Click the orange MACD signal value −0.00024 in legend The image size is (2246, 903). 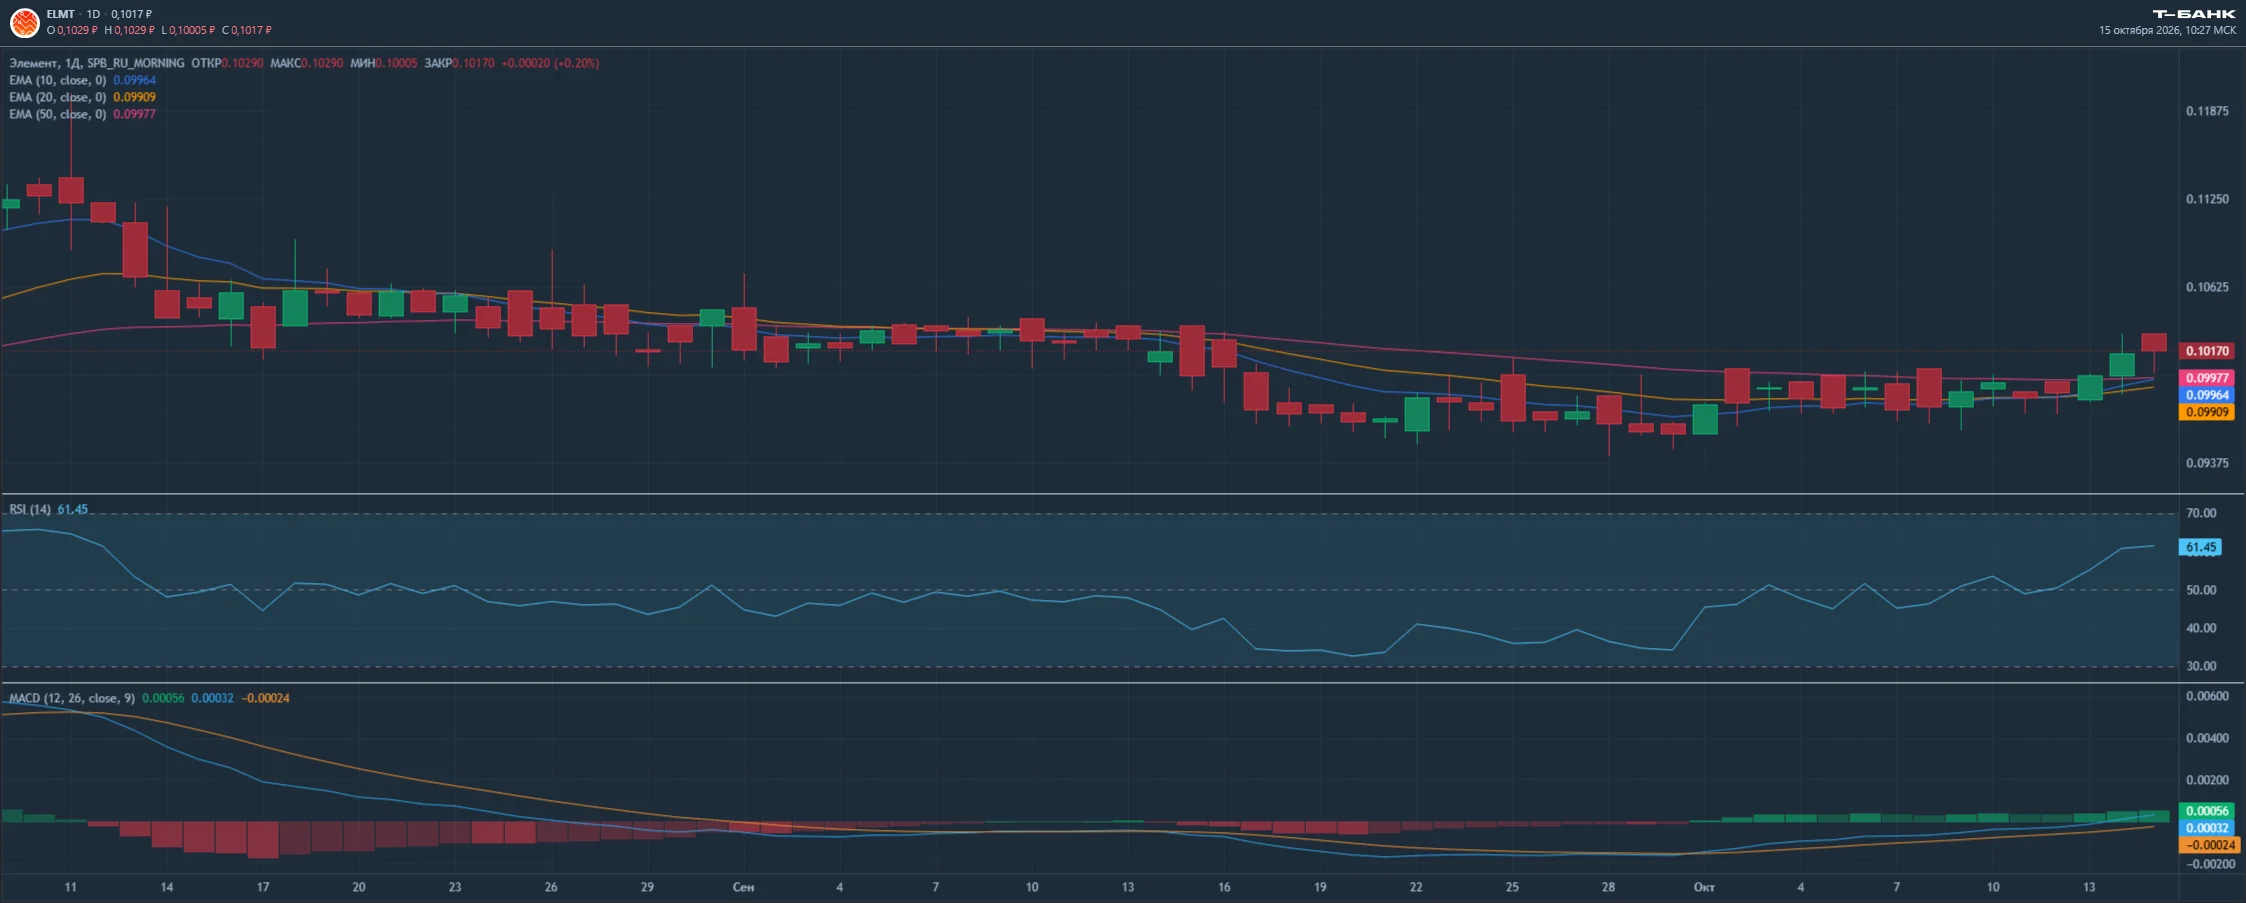265,698
